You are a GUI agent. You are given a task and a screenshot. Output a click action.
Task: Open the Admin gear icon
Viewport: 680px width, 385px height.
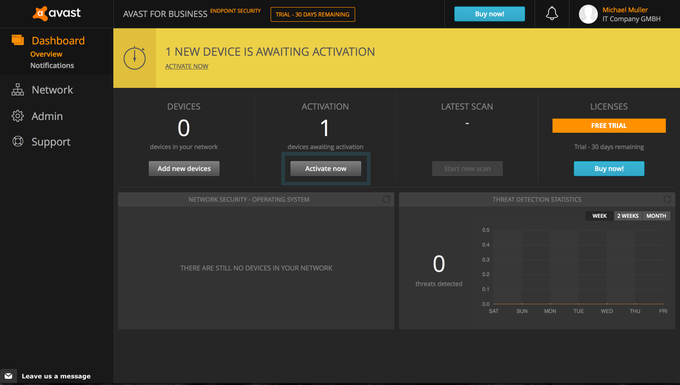(18, 116)
